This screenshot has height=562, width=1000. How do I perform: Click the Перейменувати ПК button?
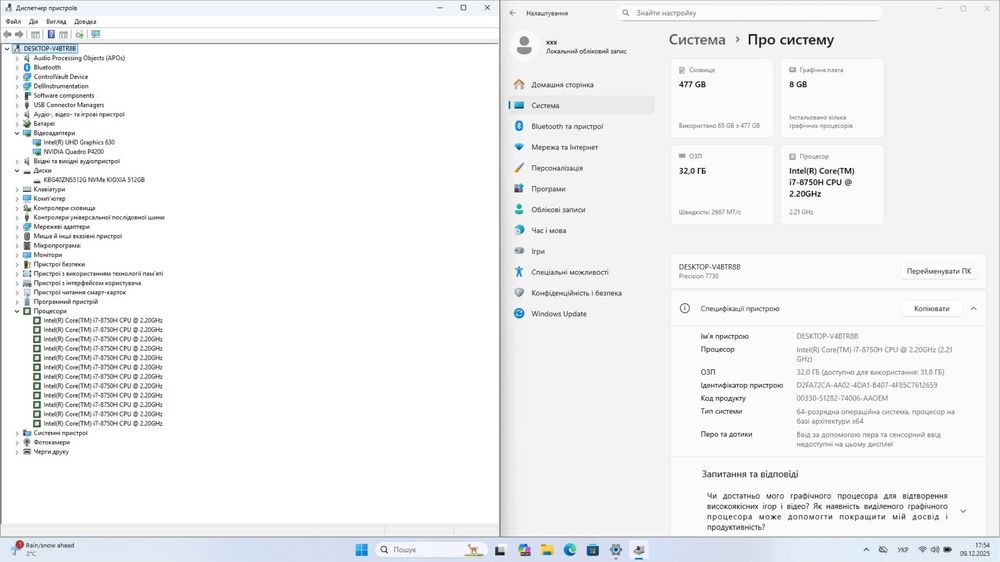click(x=939, y=271)
